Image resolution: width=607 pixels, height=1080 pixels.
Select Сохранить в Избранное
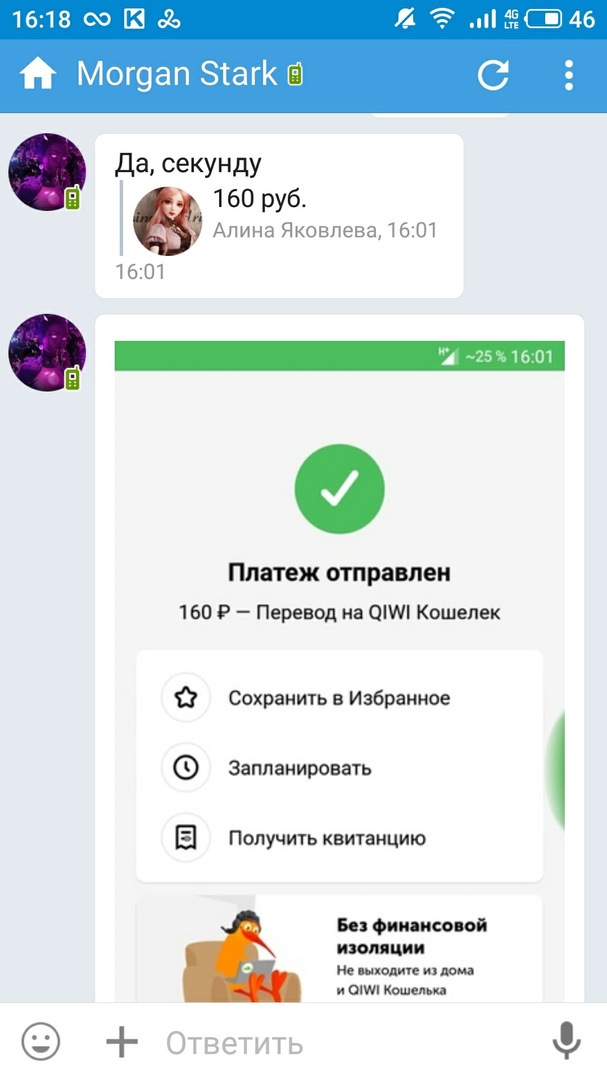click(x=339, y=698)
